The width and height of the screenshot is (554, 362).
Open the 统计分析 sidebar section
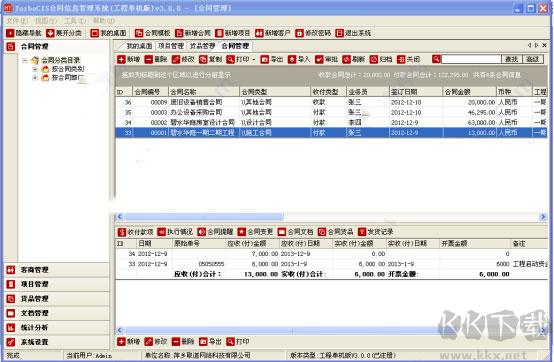tap(57, 328)
